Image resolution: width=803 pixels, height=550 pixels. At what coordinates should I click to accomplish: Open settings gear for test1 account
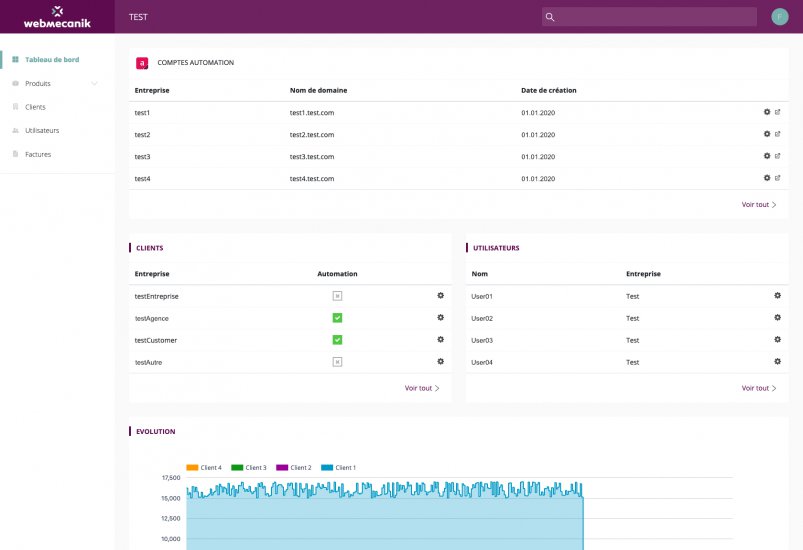coord(767,112)
